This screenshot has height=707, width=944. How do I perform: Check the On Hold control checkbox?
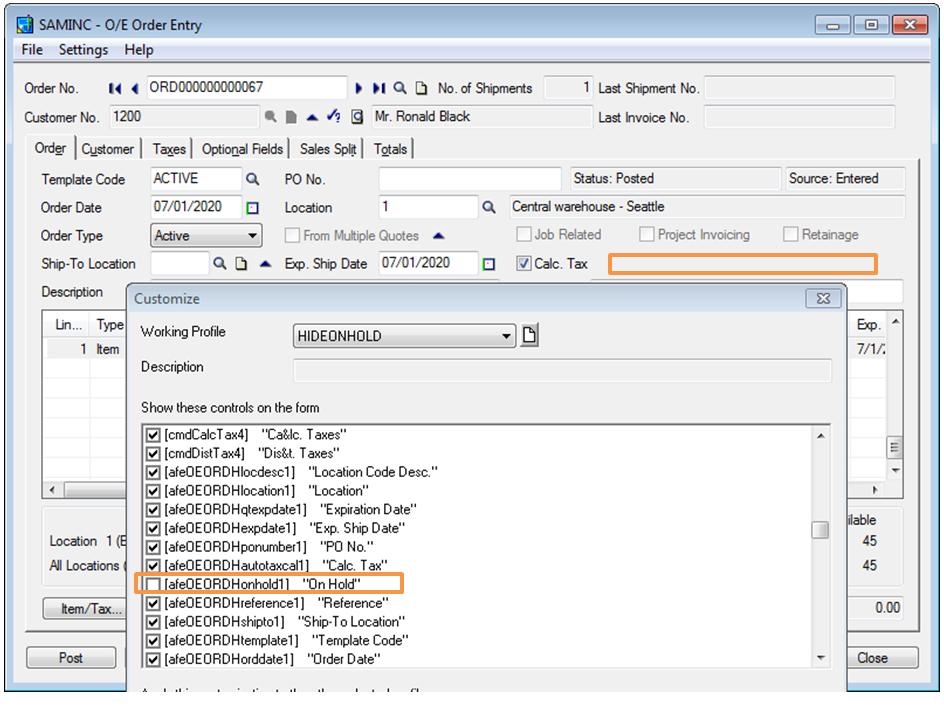click(x=153, y=584)
